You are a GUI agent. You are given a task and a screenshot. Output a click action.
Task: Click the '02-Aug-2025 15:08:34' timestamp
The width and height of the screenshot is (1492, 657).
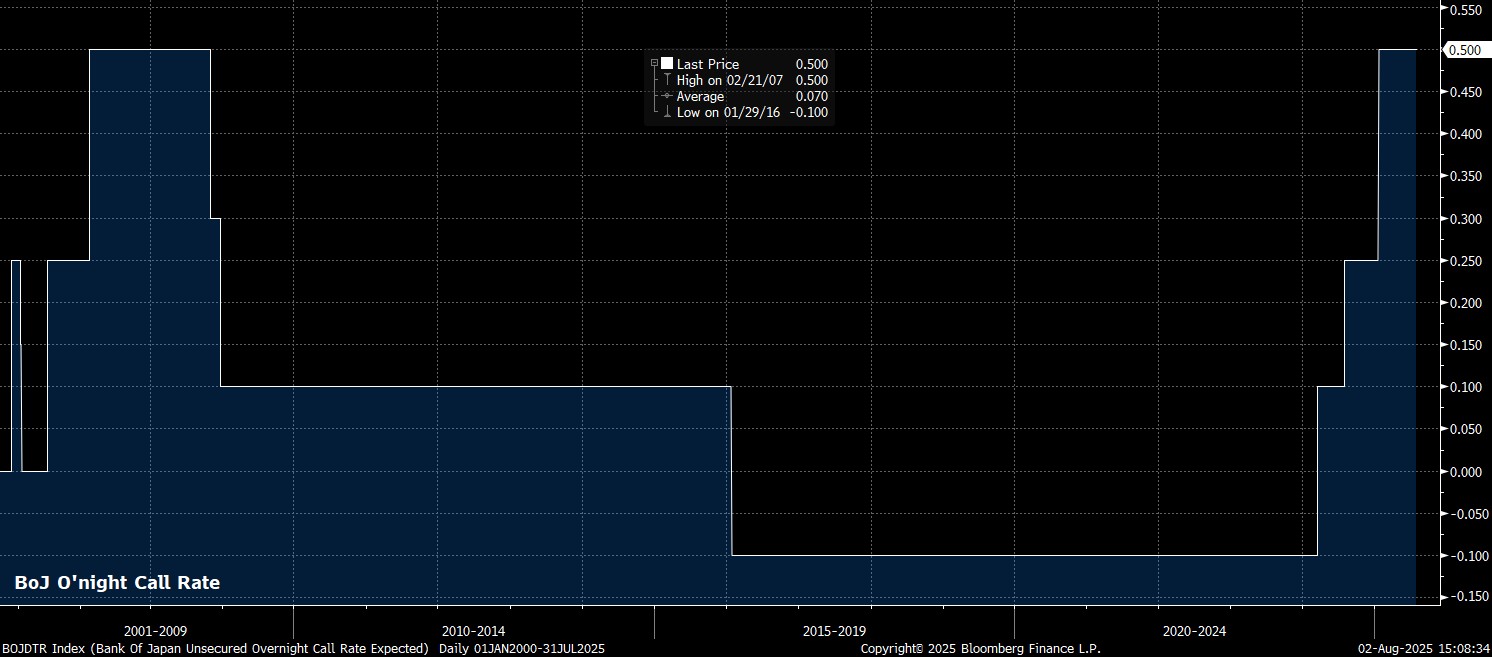click(1424, 649)
